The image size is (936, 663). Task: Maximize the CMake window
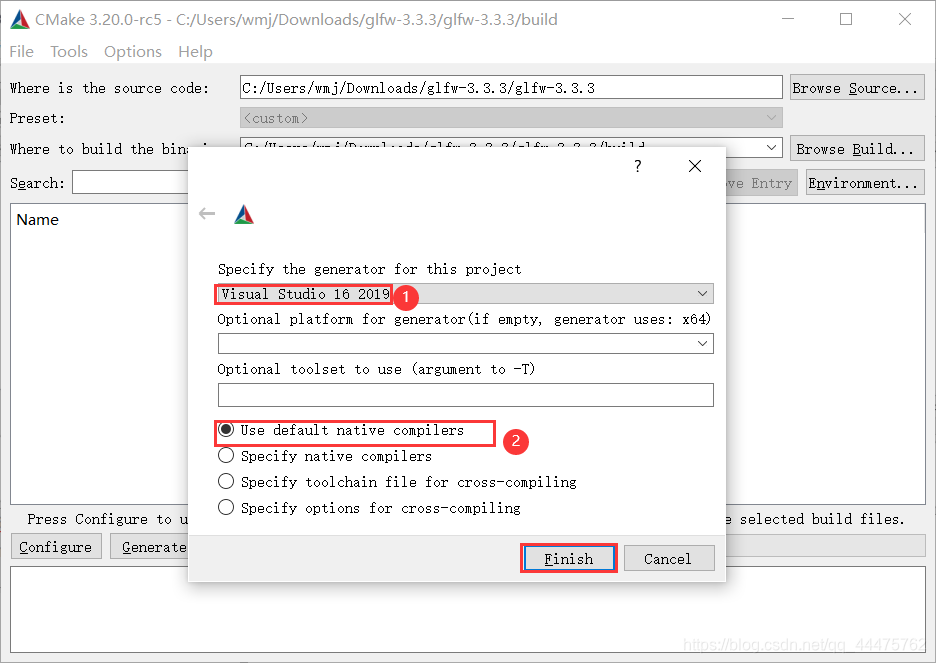point(846,19)
